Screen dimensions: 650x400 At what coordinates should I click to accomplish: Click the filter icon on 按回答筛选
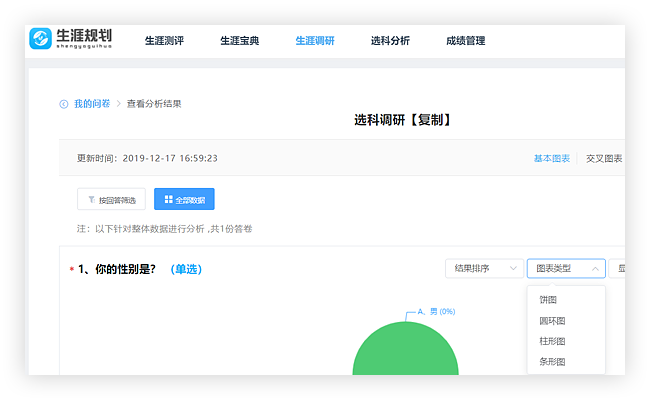click(91, 200)
